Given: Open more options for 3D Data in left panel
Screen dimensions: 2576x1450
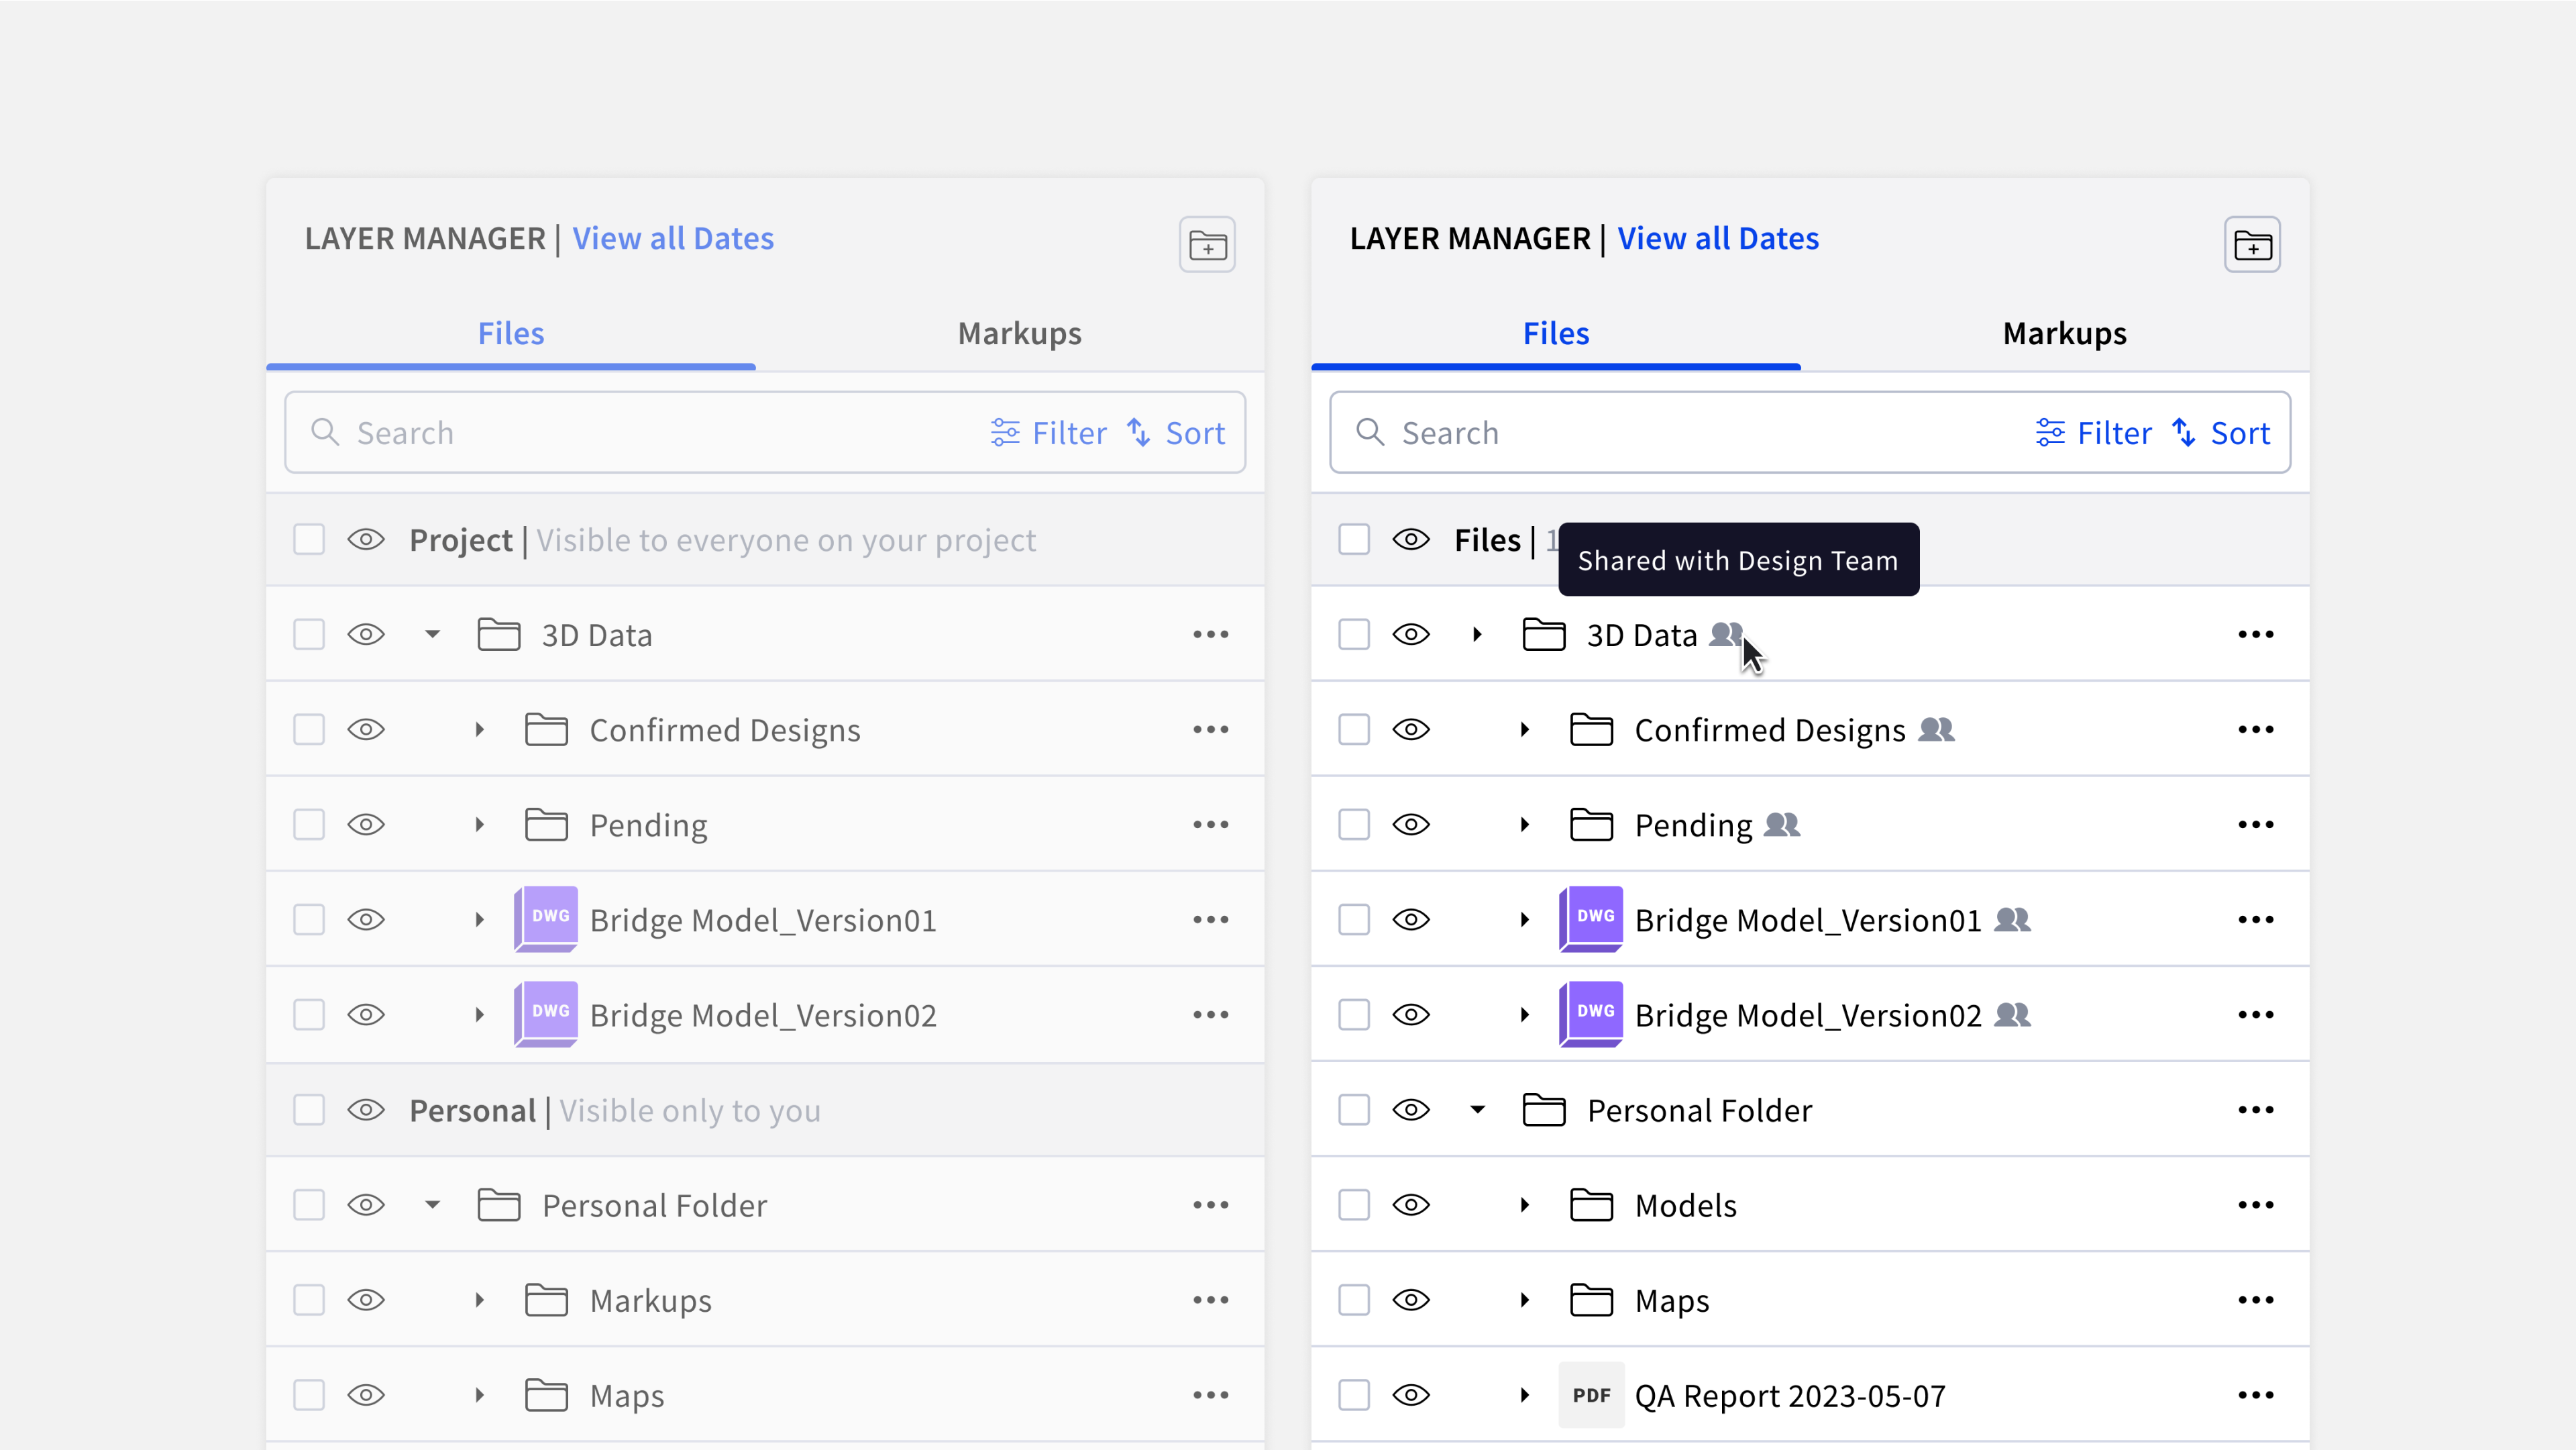Looking at the screenshot, I should click(1210, 634).
